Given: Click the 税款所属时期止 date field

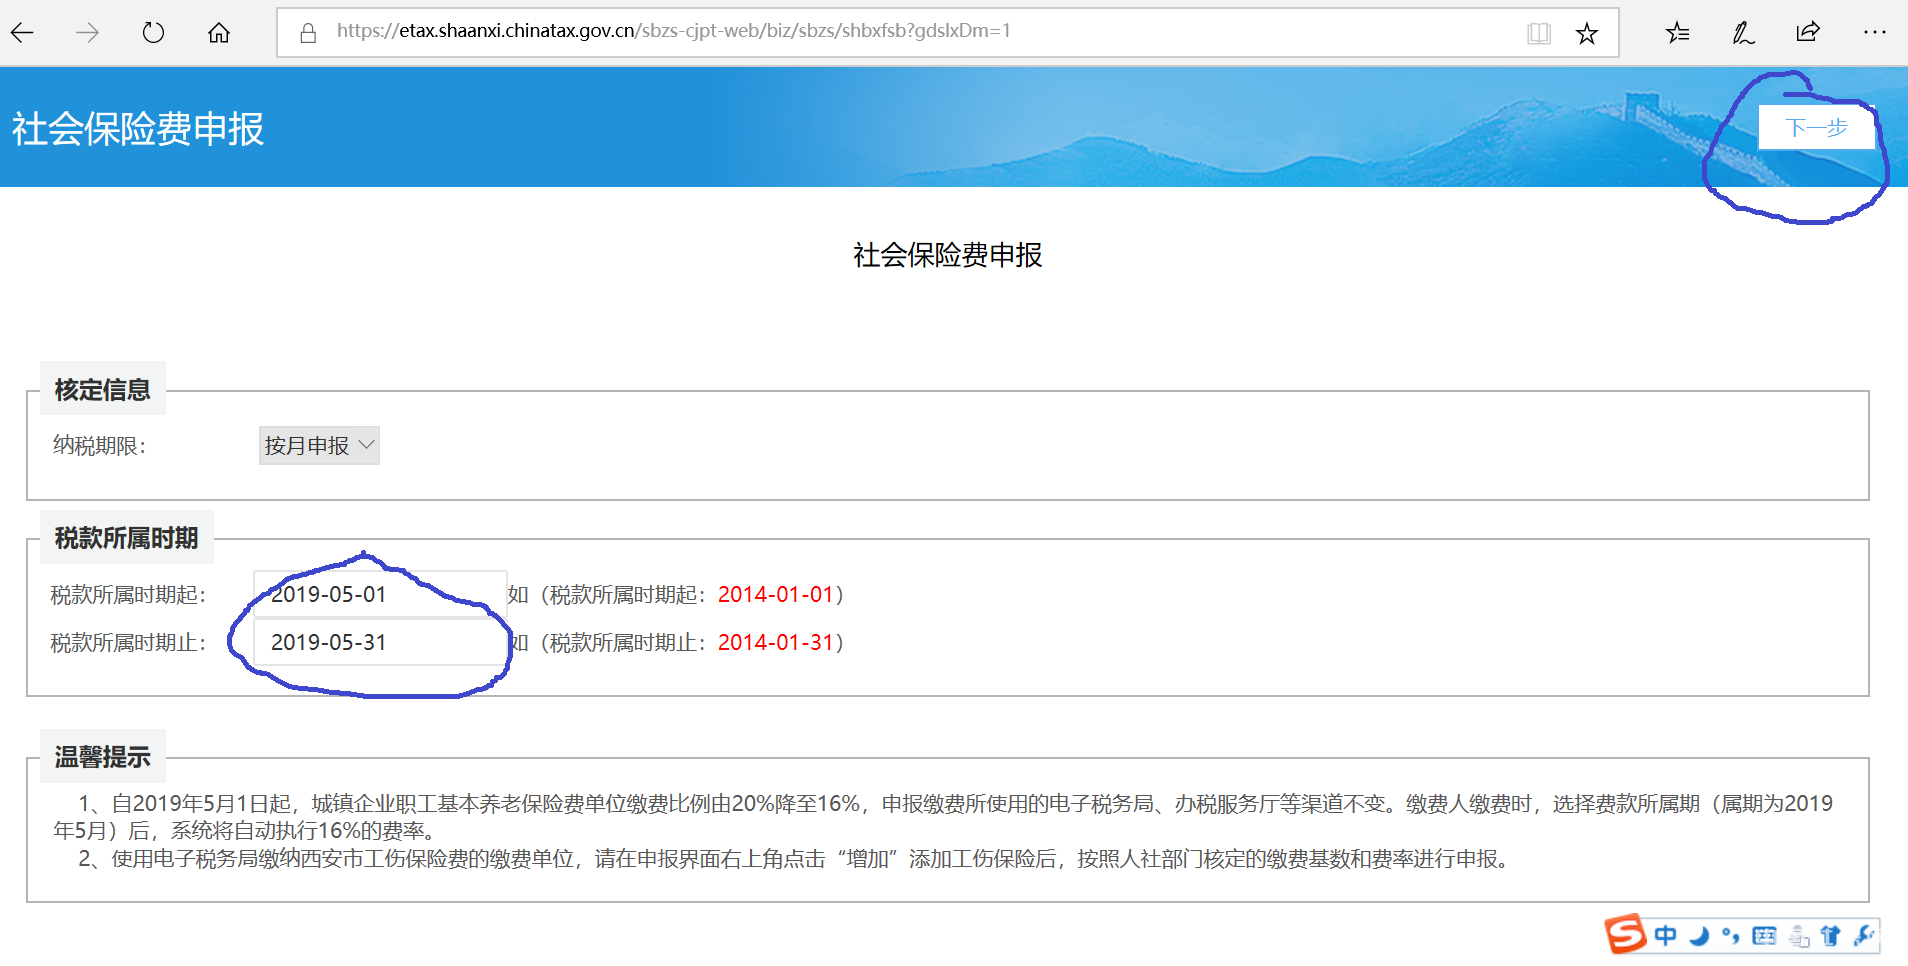Looking at the screenshot, I should coord(380,642).
